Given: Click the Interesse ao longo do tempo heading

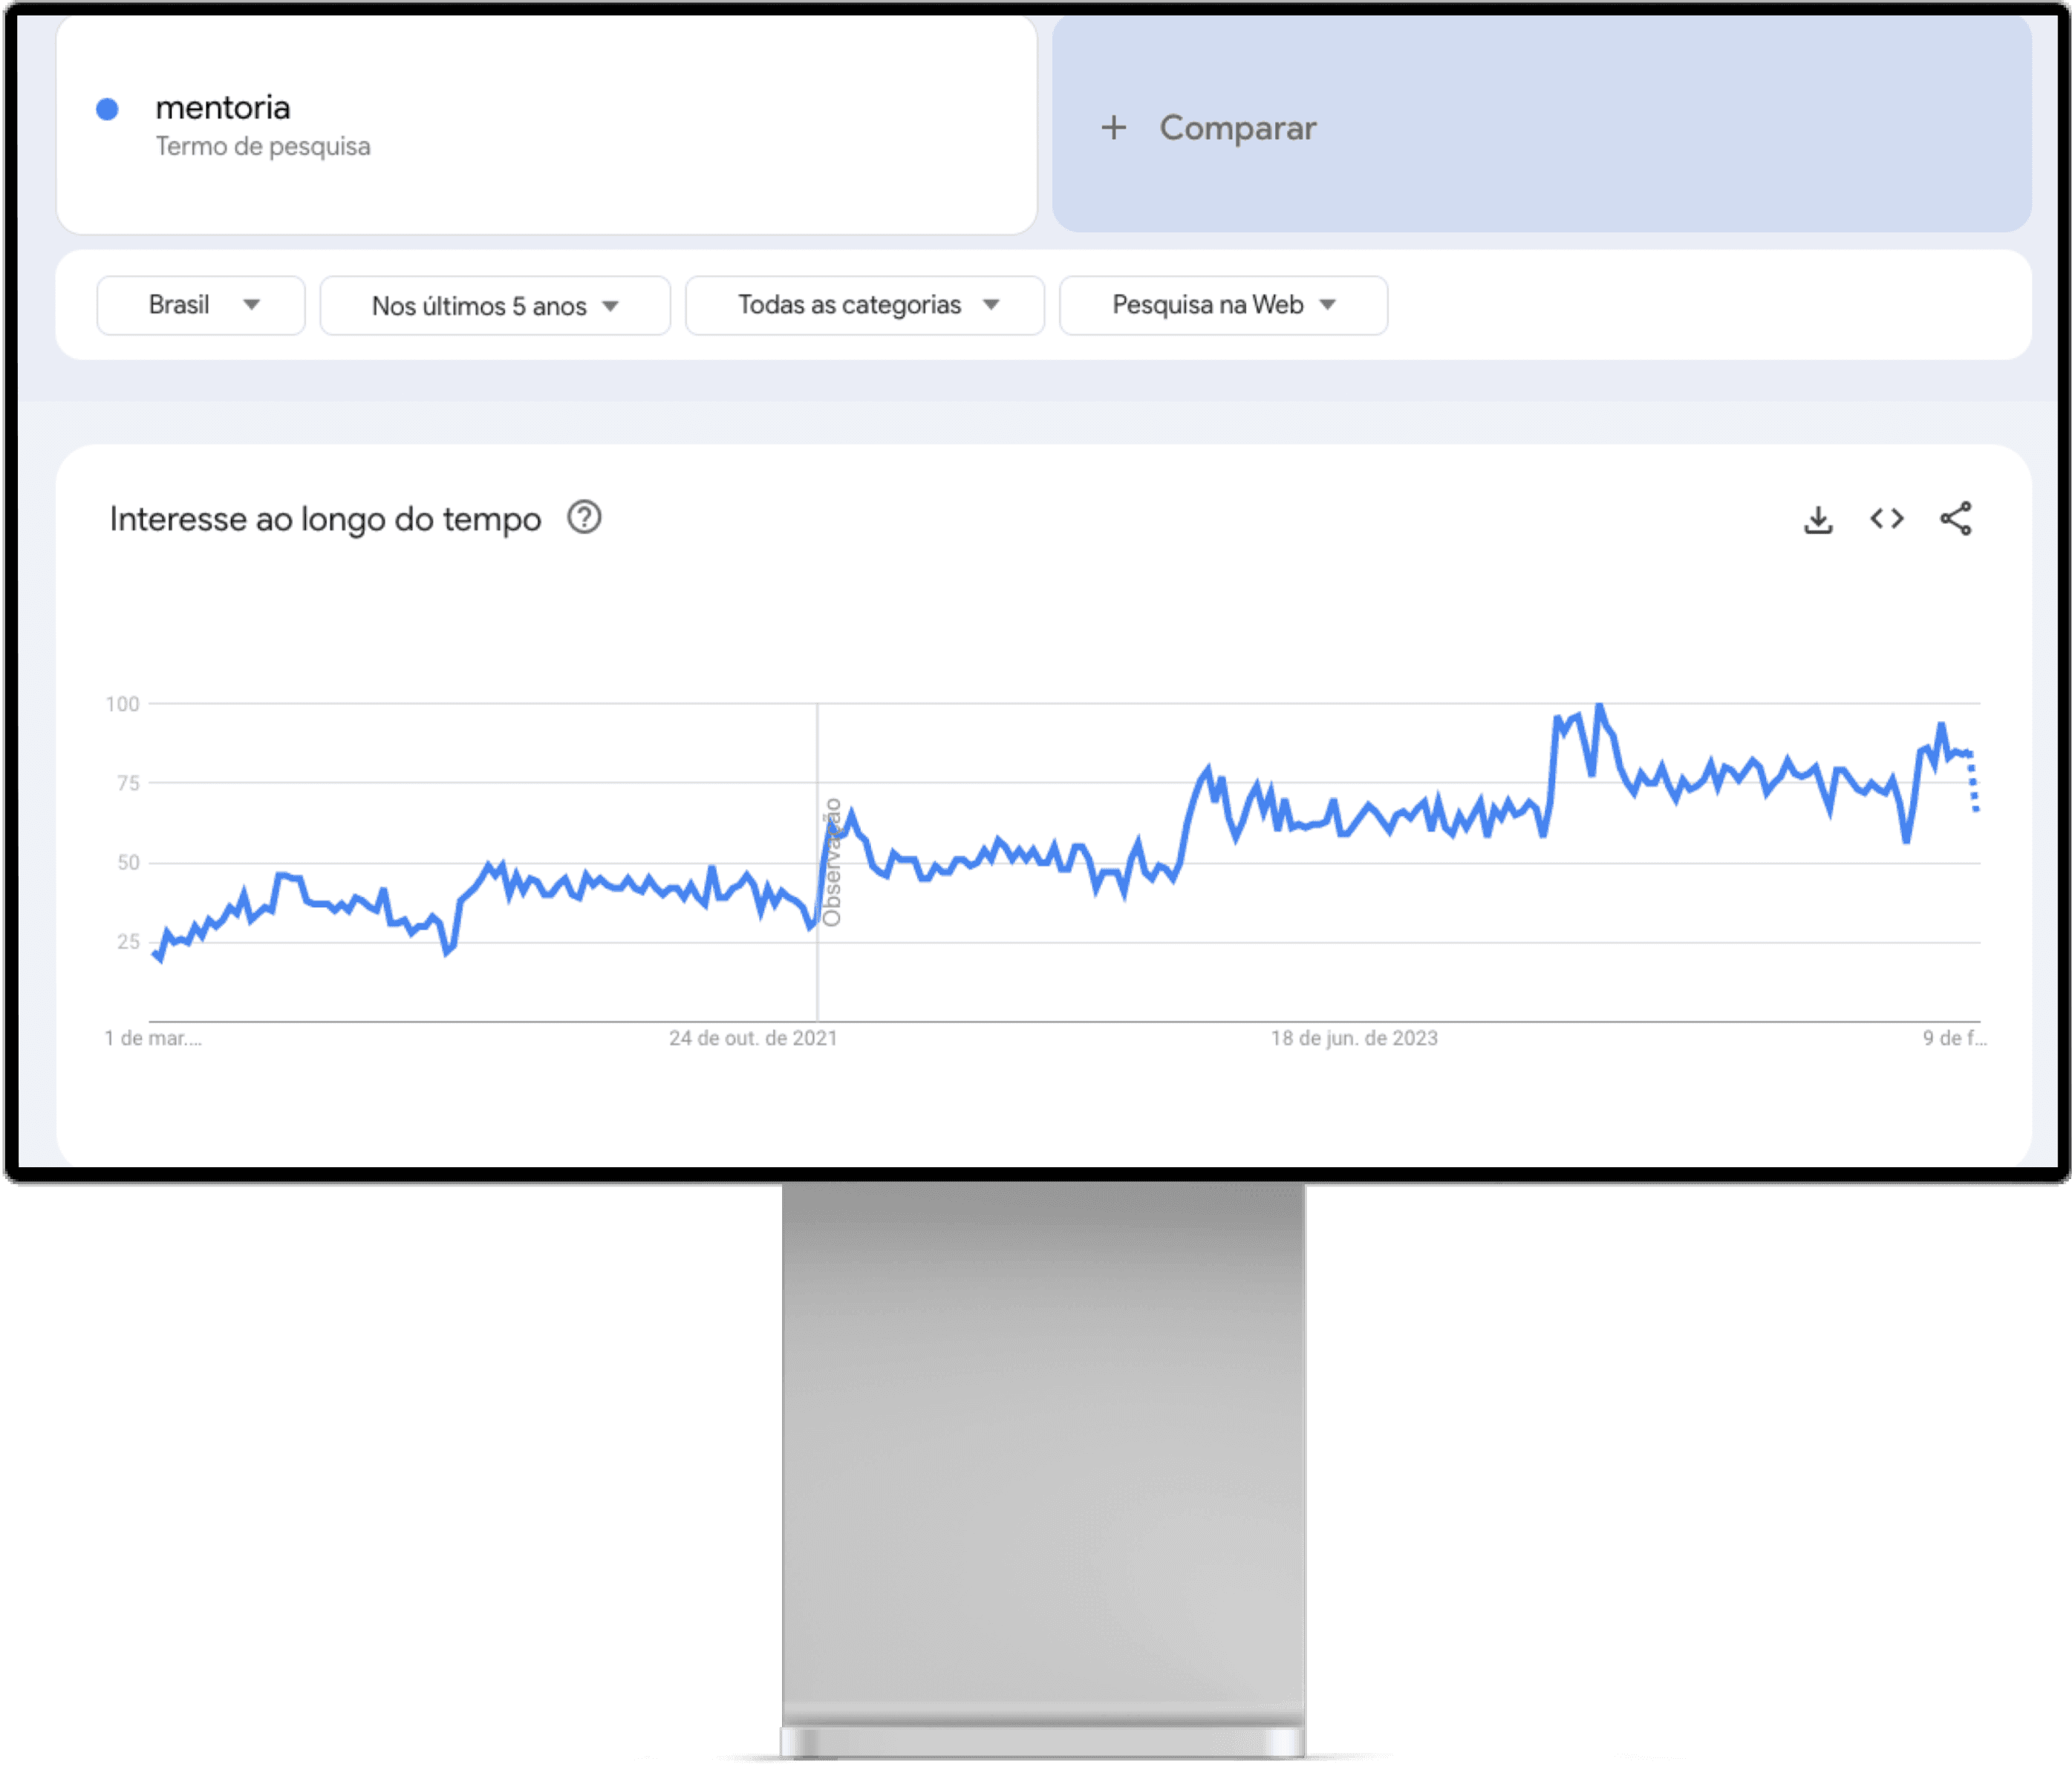Looking at the screenshot, I should click(325, 519).
